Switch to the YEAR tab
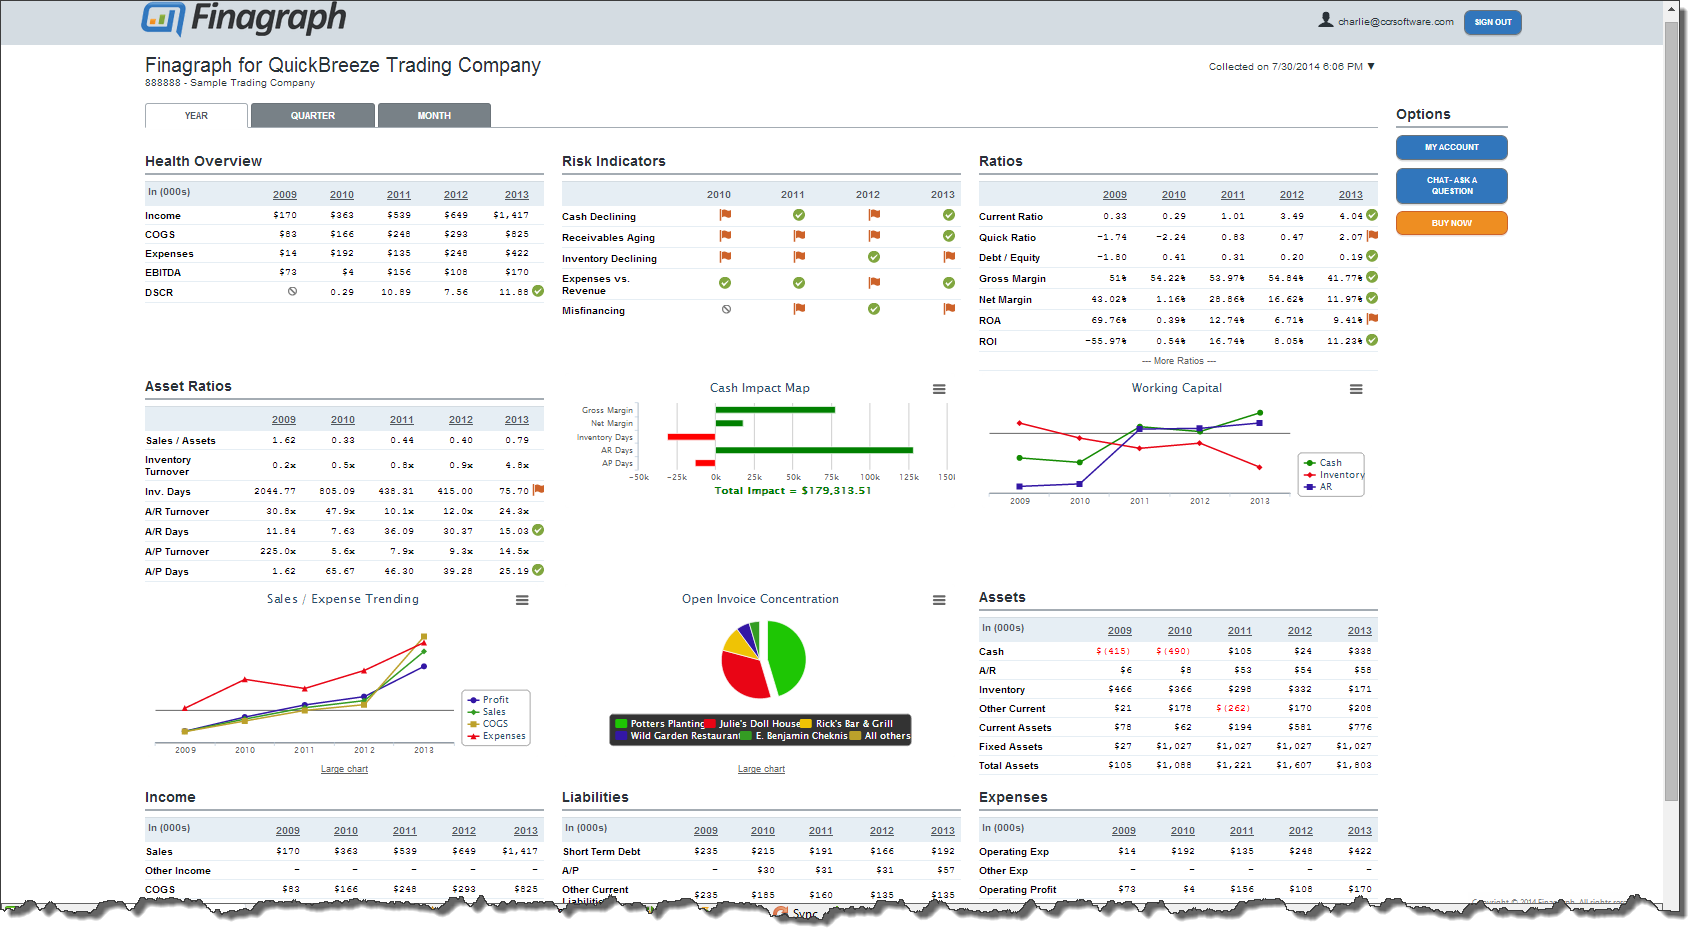 tap(196, 116)
